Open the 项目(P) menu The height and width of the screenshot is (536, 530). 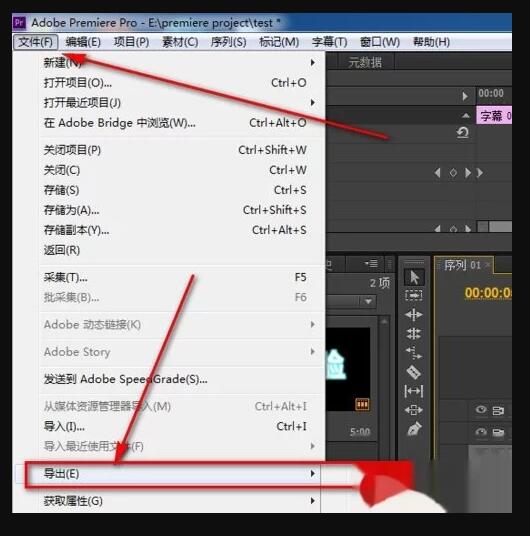click(131, 42)
